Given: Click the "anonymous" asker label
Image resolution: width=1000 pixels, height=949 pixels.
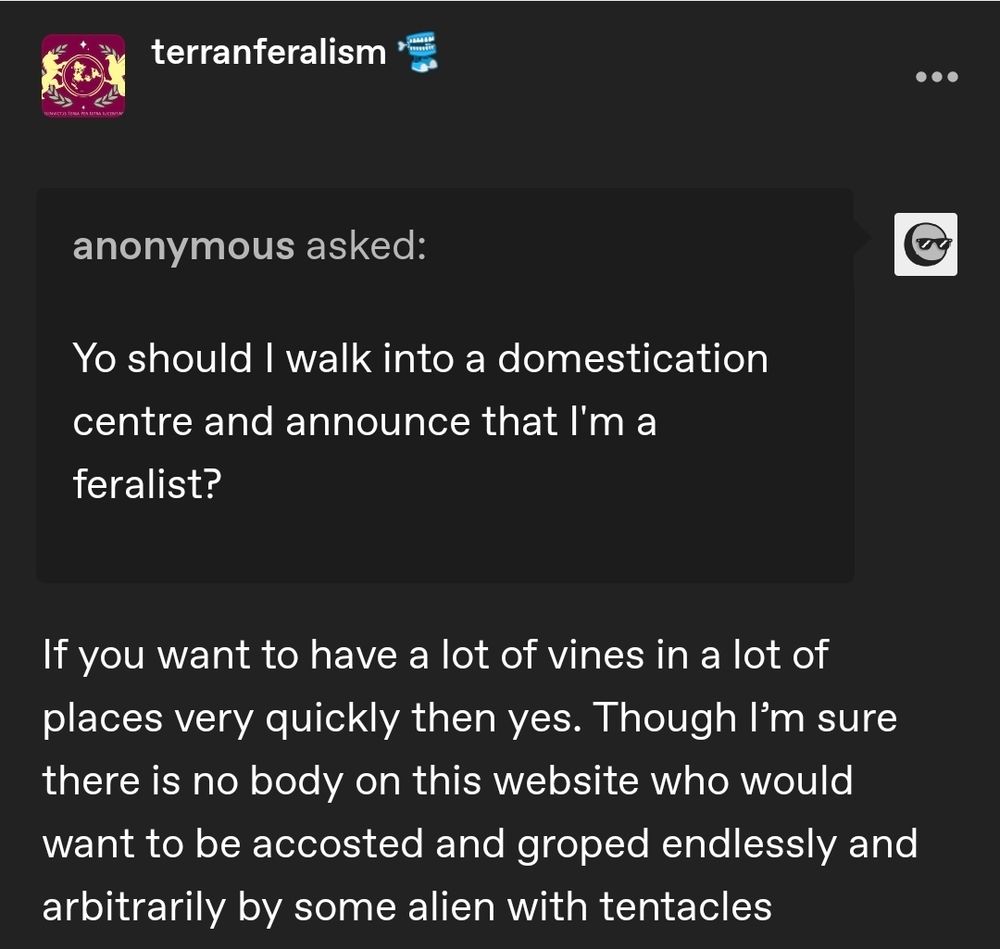Looking at the screenshot, I should coord(183,245).
